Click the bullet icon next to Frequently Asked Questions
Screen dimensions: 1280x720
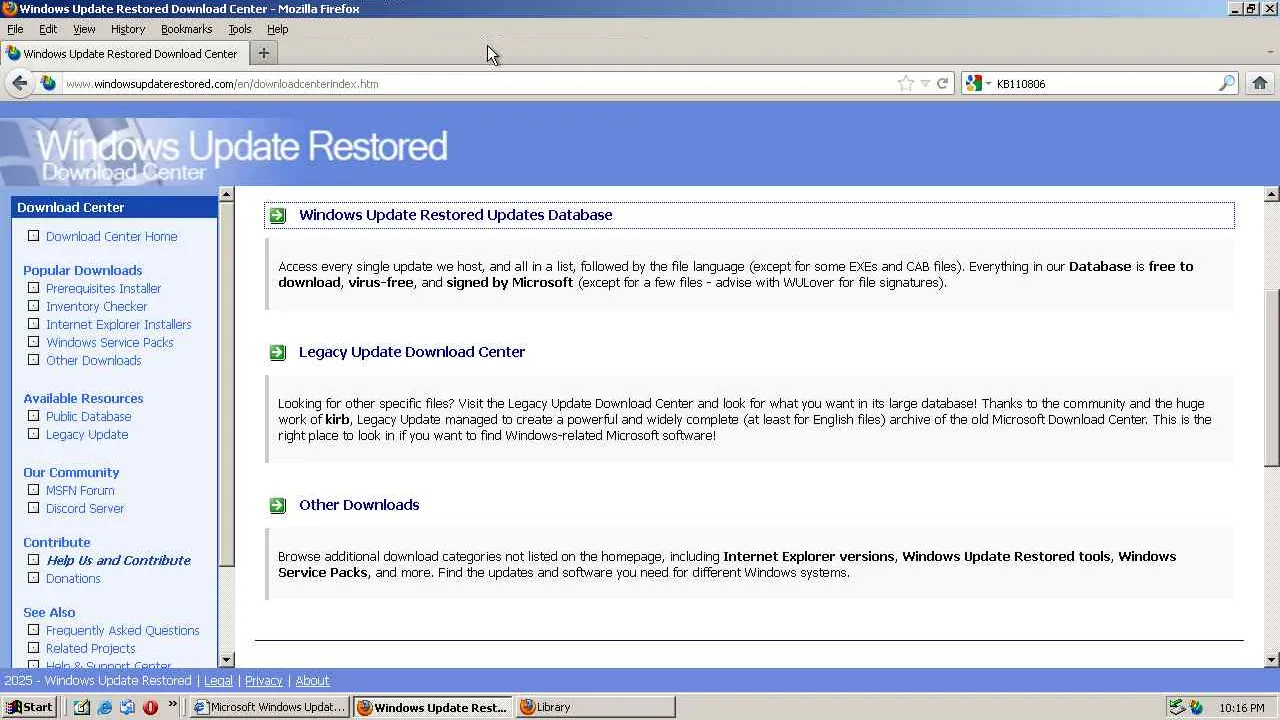coord(34,631)
